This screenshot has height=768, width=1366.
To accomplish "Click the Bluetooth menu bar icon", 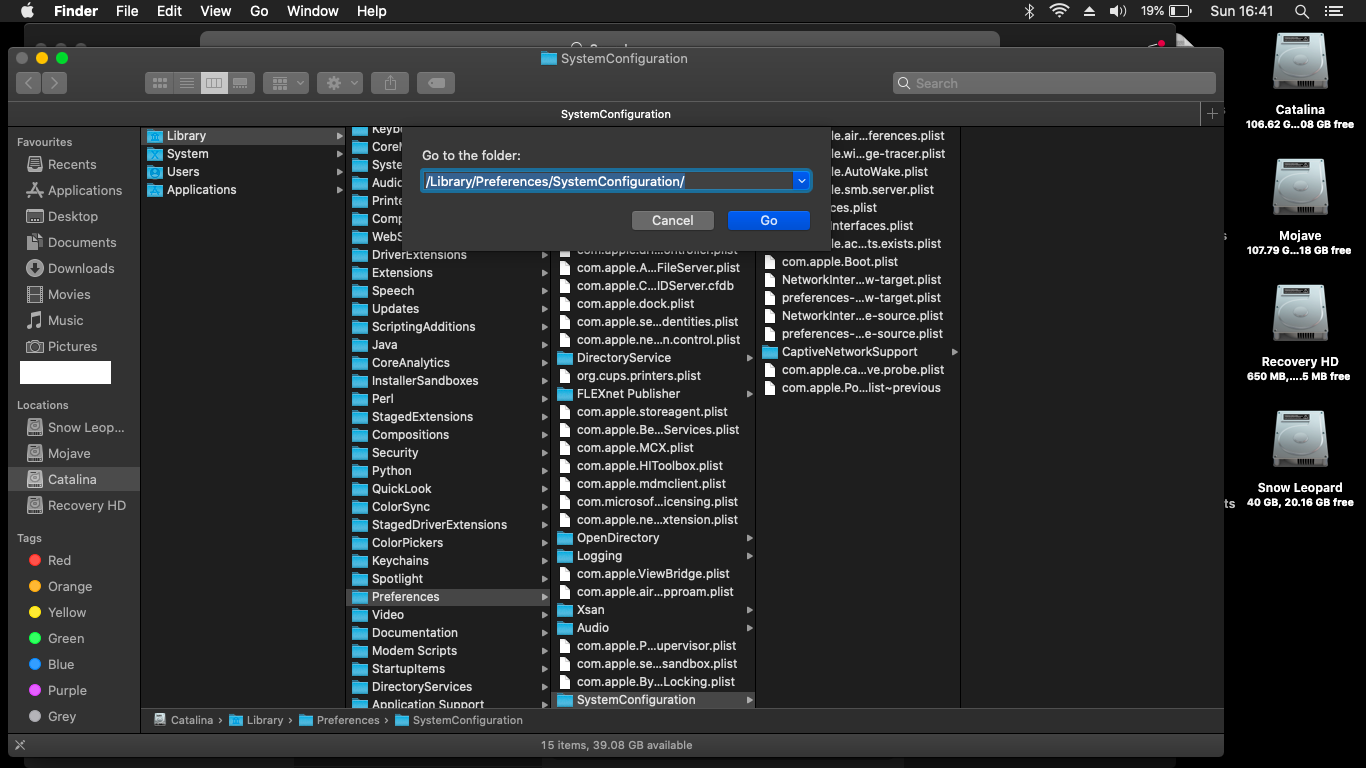I will (1029, 11).
